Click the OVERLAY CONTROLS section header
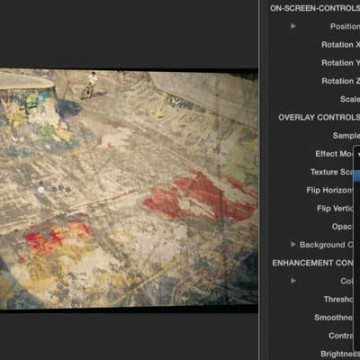 click(x=319, y=117)
